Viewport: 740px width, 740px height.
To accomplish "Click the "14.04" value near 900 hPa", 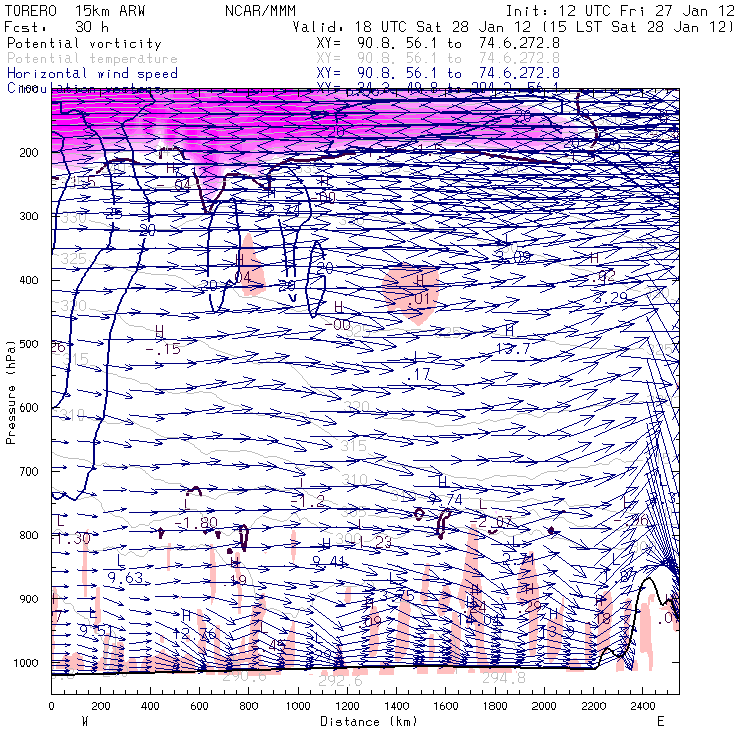I will (478, 620).
